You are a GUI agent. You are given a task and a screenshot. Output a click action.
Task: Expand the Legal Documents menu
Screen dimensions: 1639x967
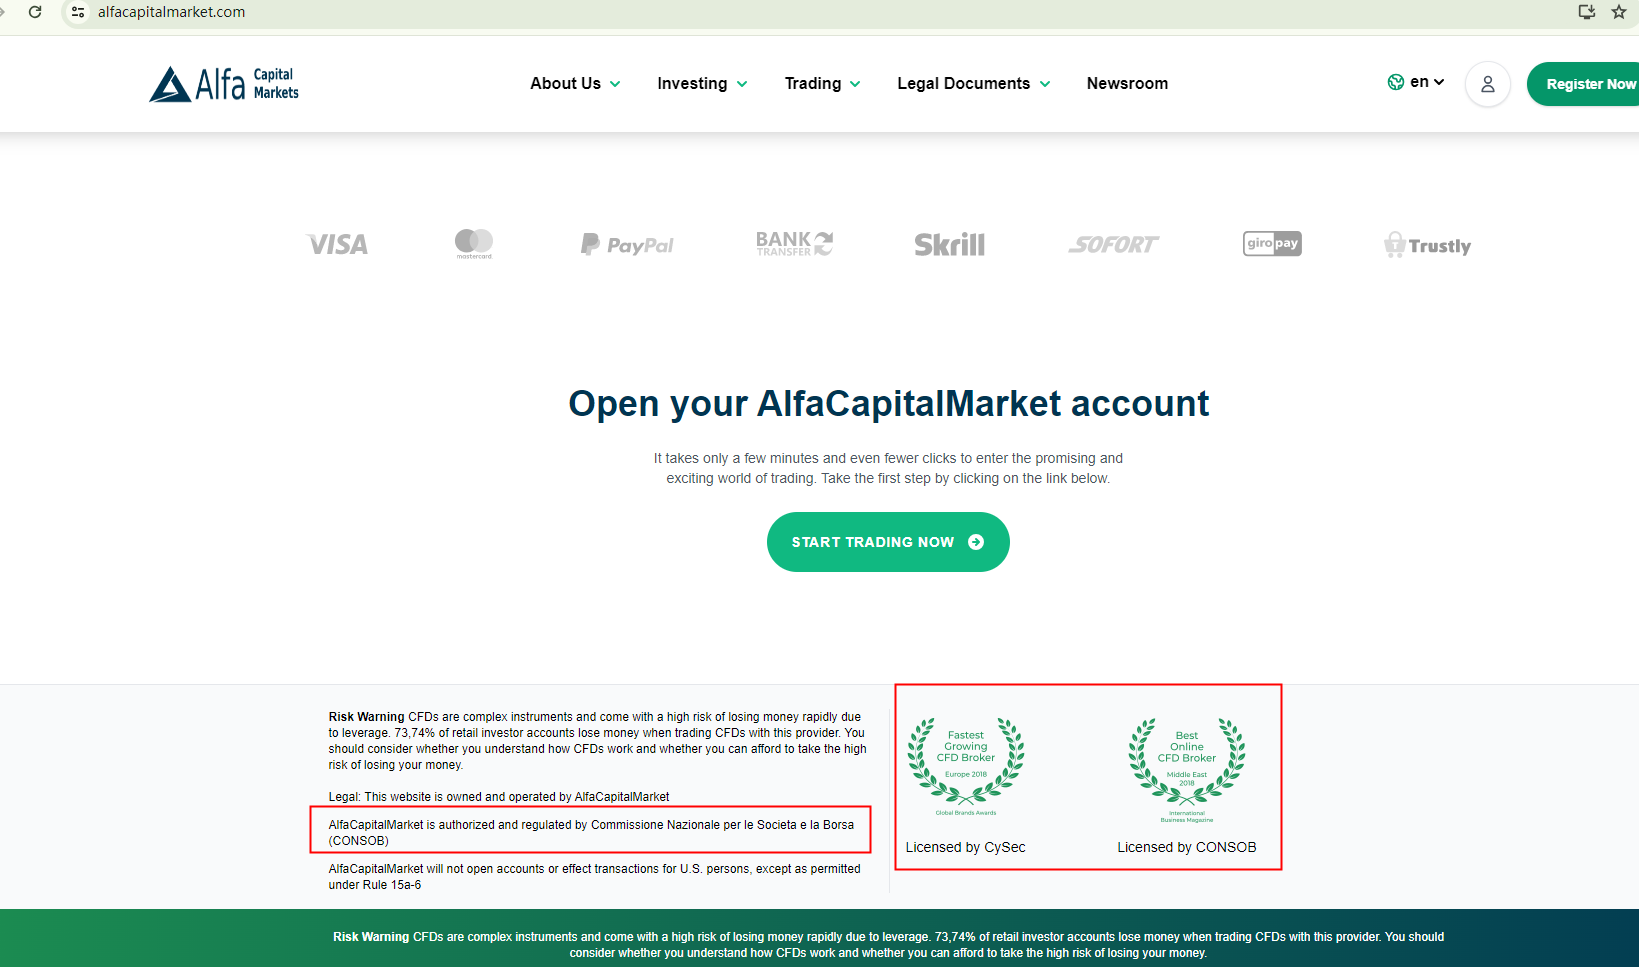[x=973, y=84]
